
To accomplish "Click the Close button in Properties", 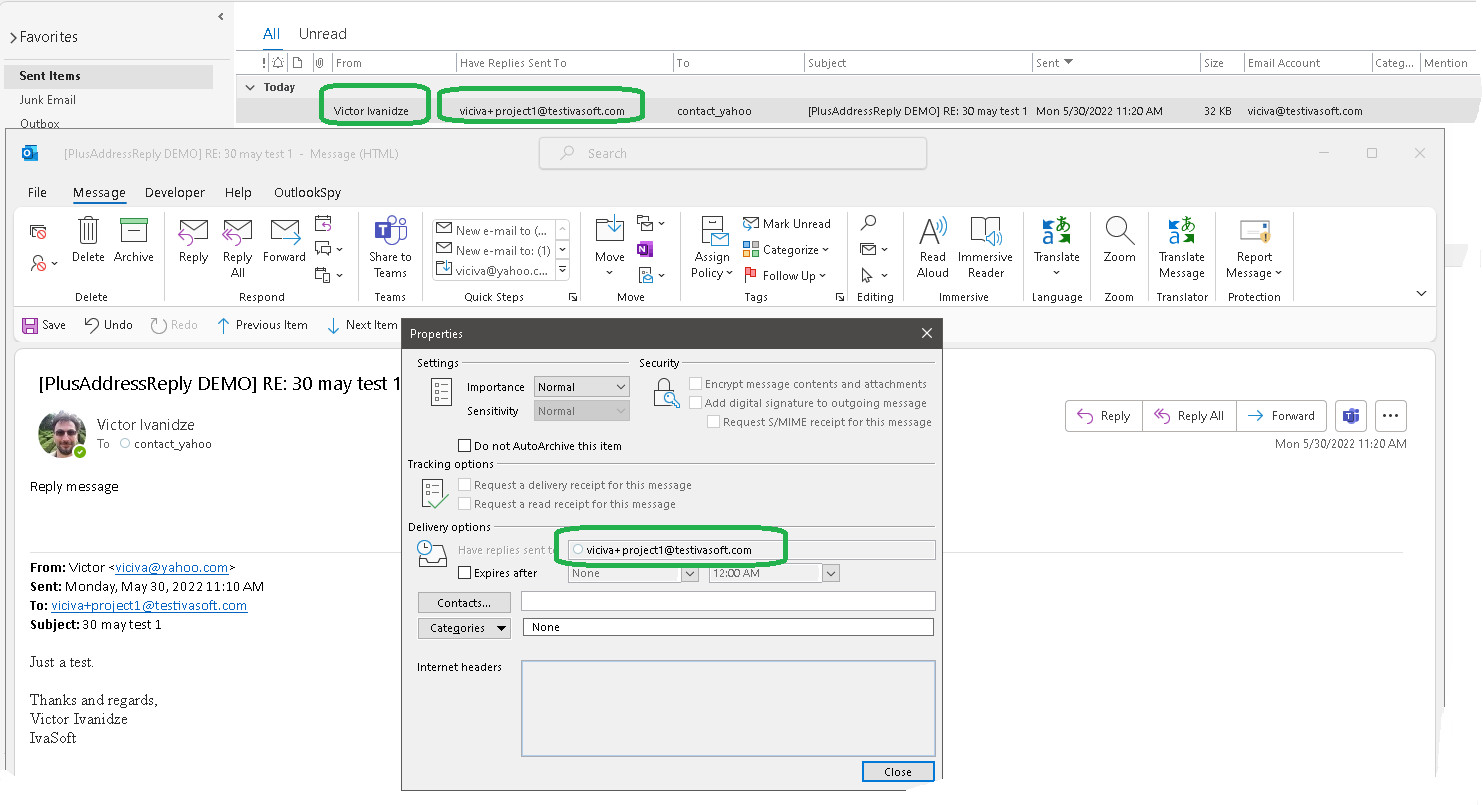I will coord(897,771).
